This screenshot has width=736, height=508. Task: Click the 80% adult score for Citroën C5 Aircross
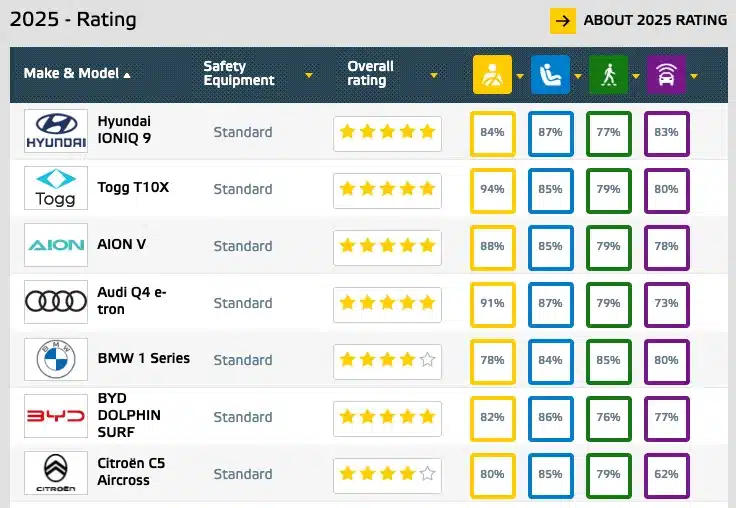tap(492, 476)
